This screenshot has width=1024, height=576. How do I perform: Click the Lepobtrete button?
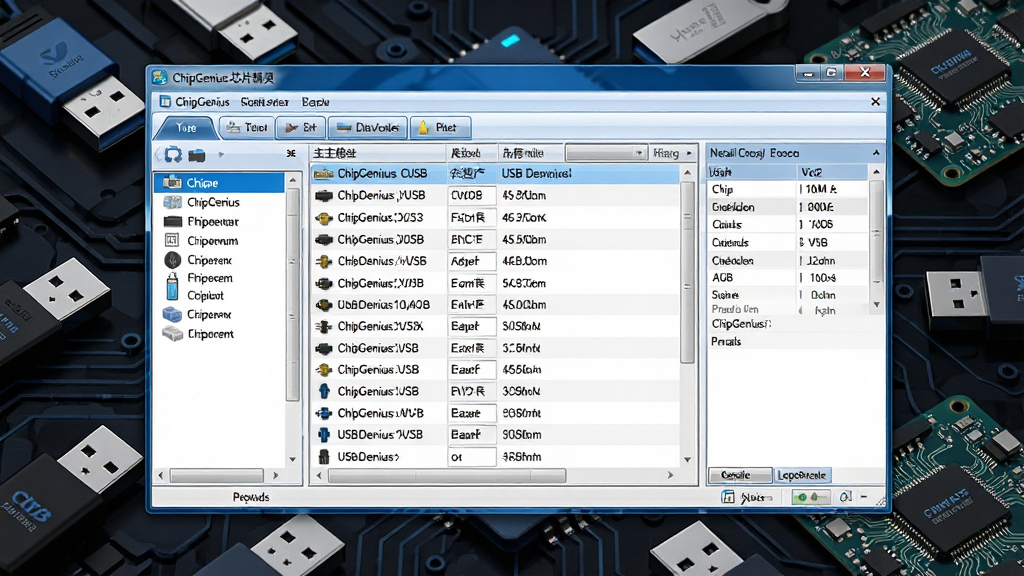(x=802, y=475)
